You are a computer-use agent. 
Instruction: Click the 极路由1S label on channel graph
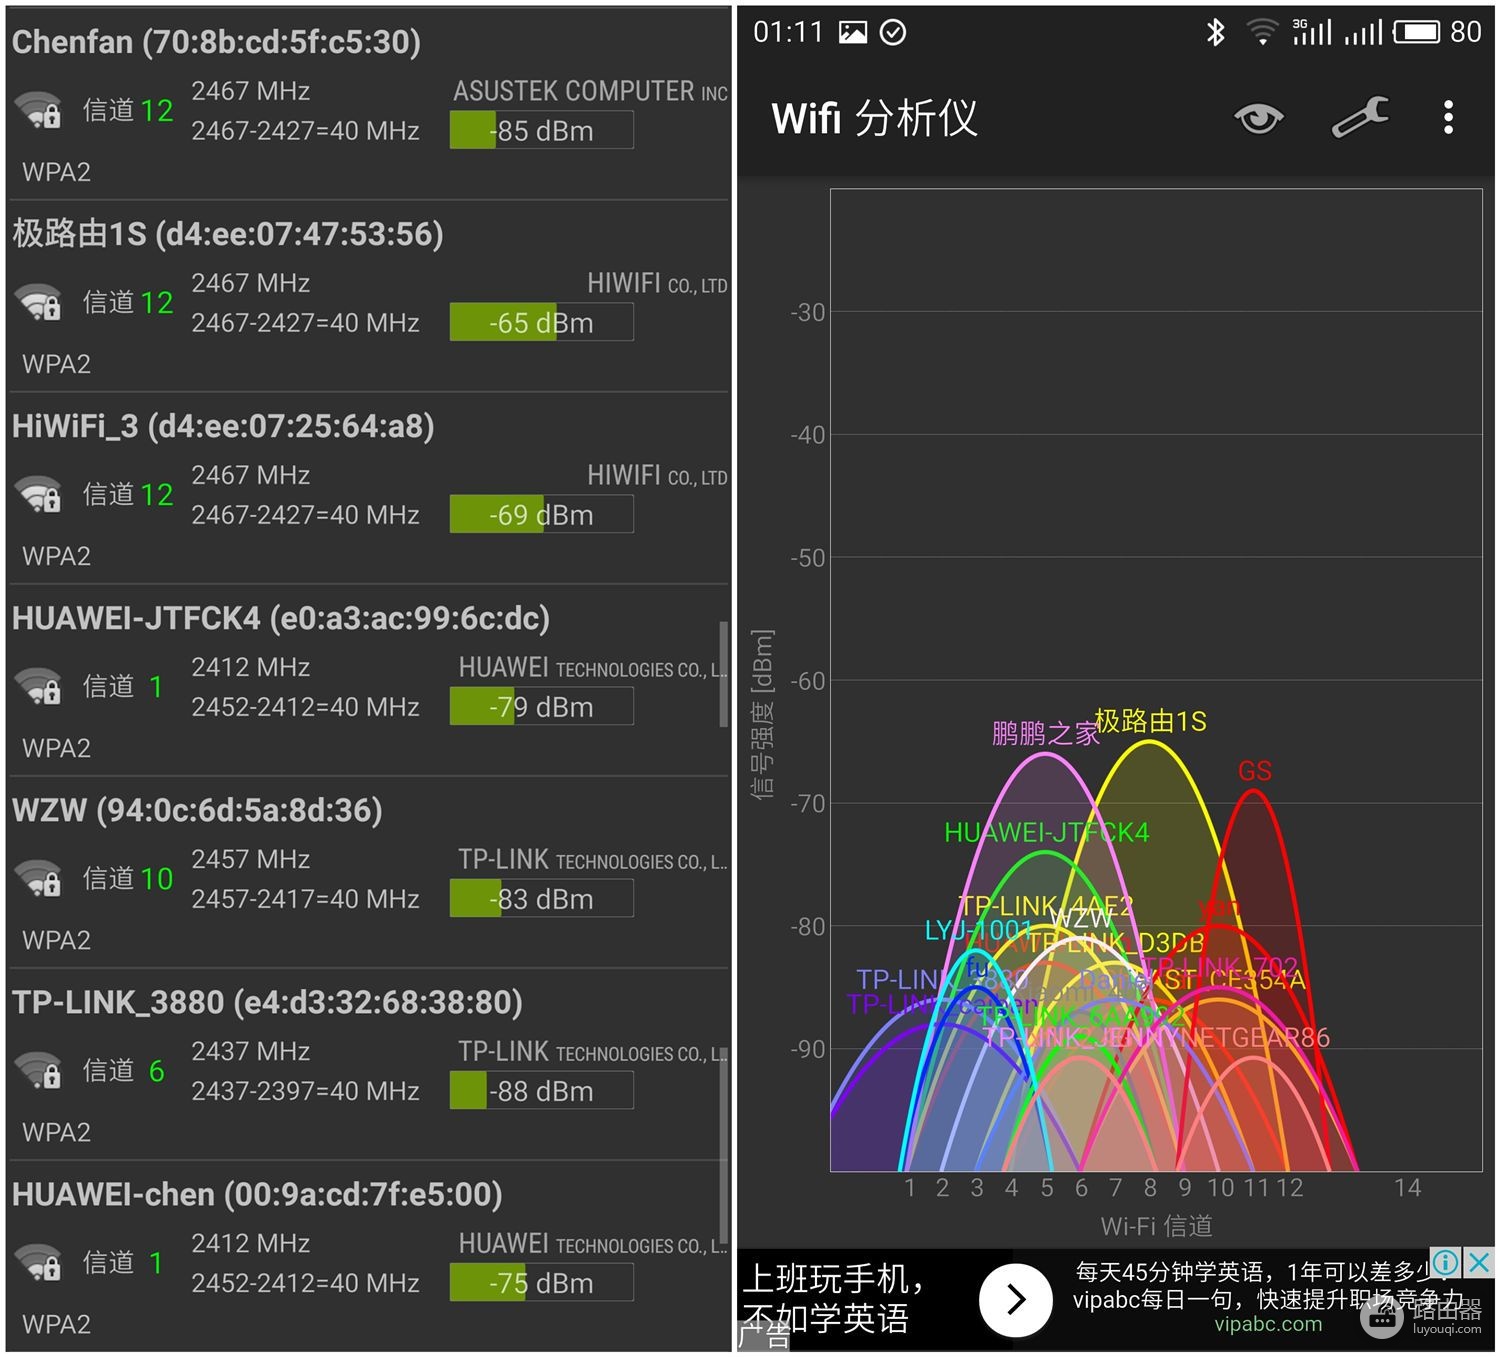click(x=1151, y=721)
